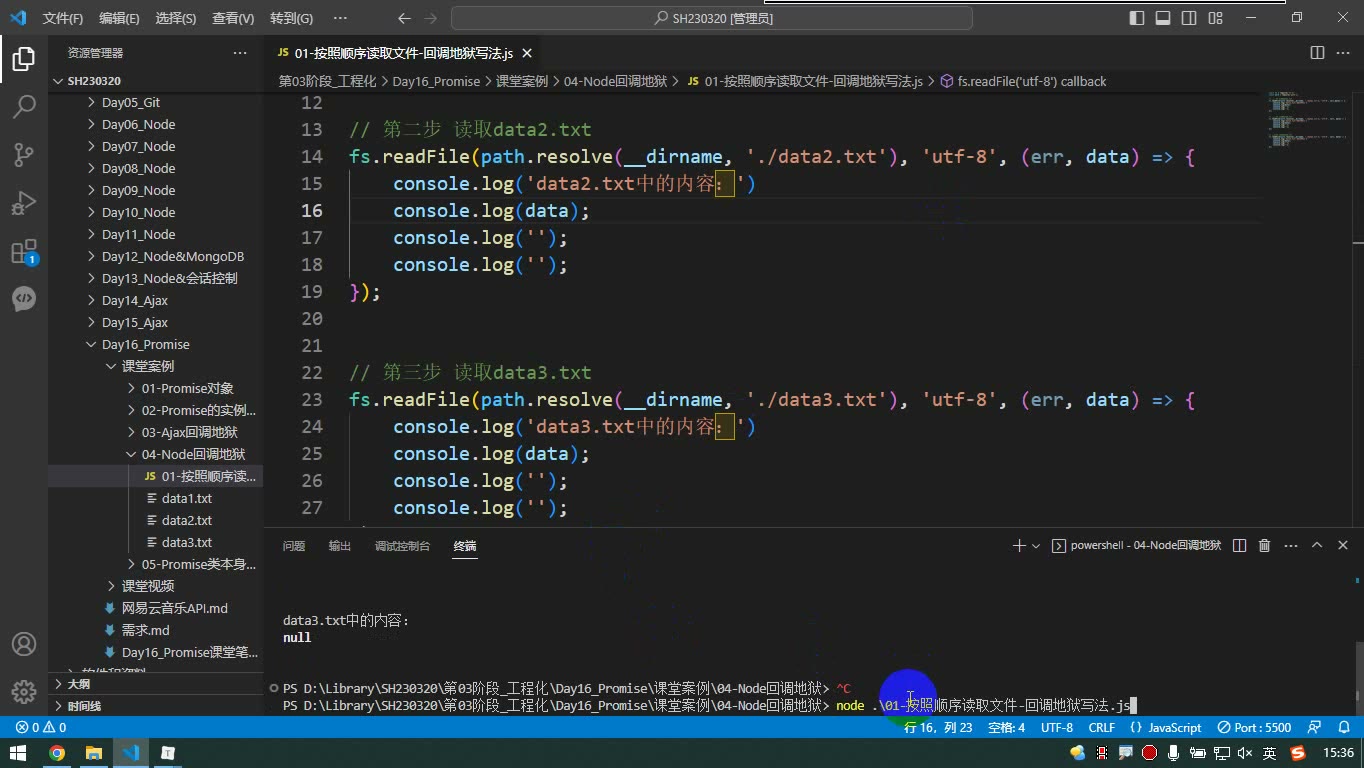Toggle secondary sidebar layout button
Viewport: 1364px width, 768px height.
(x=1189, y=18)
